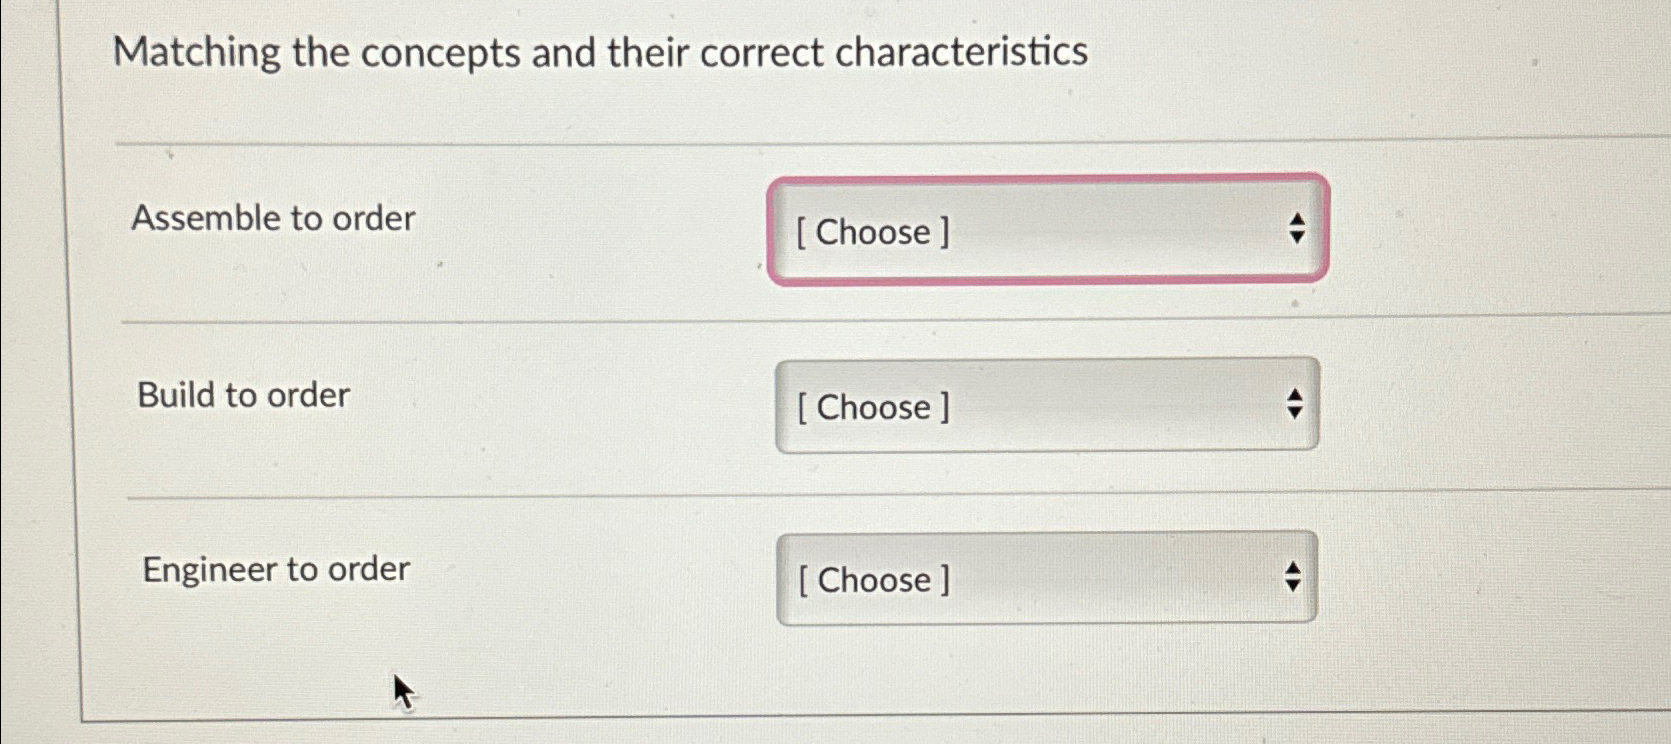Click the arrow icon beside Engineer to order dropdown
This screenshot has width=1671, height=744.
(1293, 578)
